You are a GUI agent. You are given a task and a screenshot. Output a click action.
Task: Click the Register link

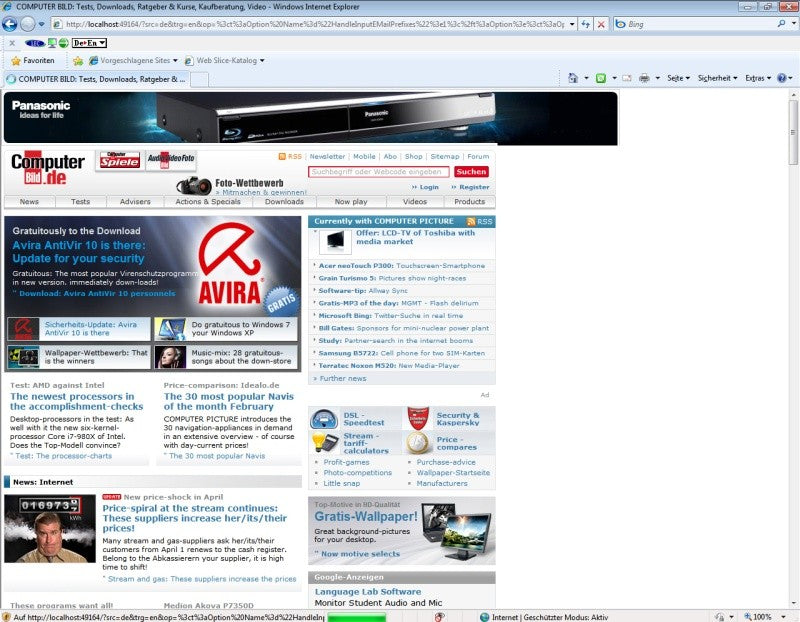474,187
